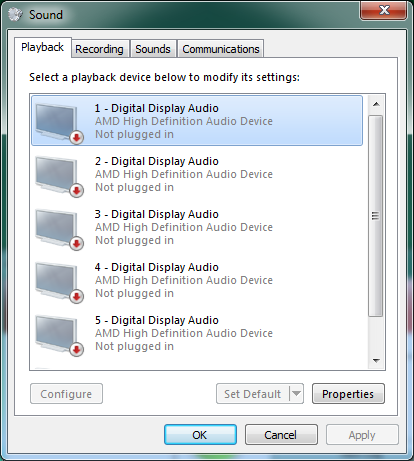
Task: Click the red unplugged arrow badge on device 4
Action: click(77, 297)
